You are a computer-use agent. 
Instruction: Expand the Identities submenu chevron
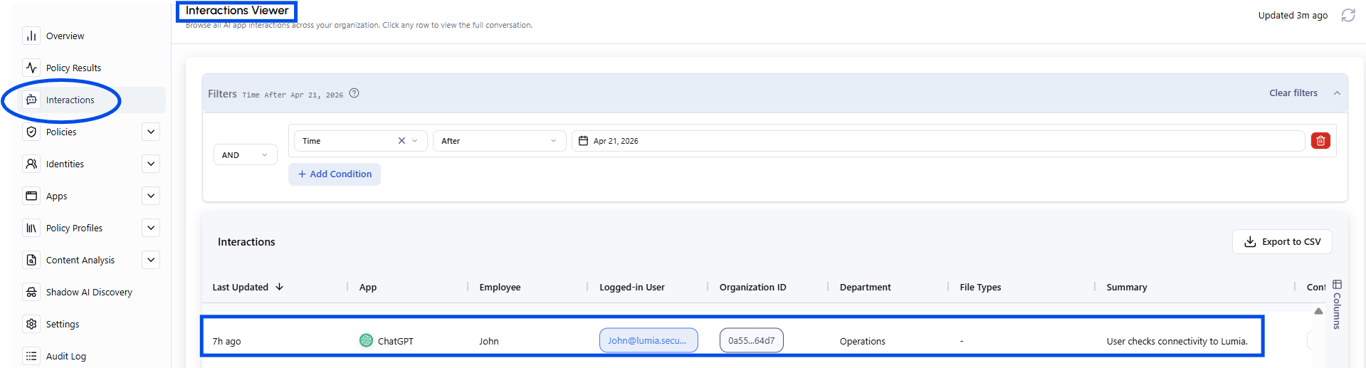(x=151, y=164)
